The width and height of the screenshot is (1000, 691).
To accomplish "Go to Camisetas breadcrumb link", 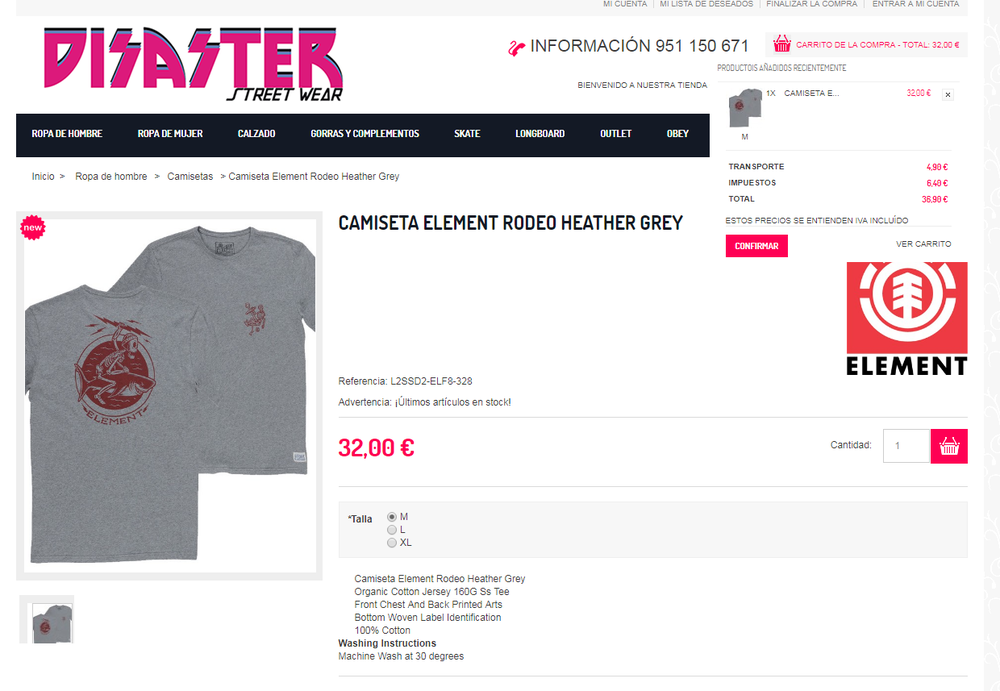I will point(190,176).
